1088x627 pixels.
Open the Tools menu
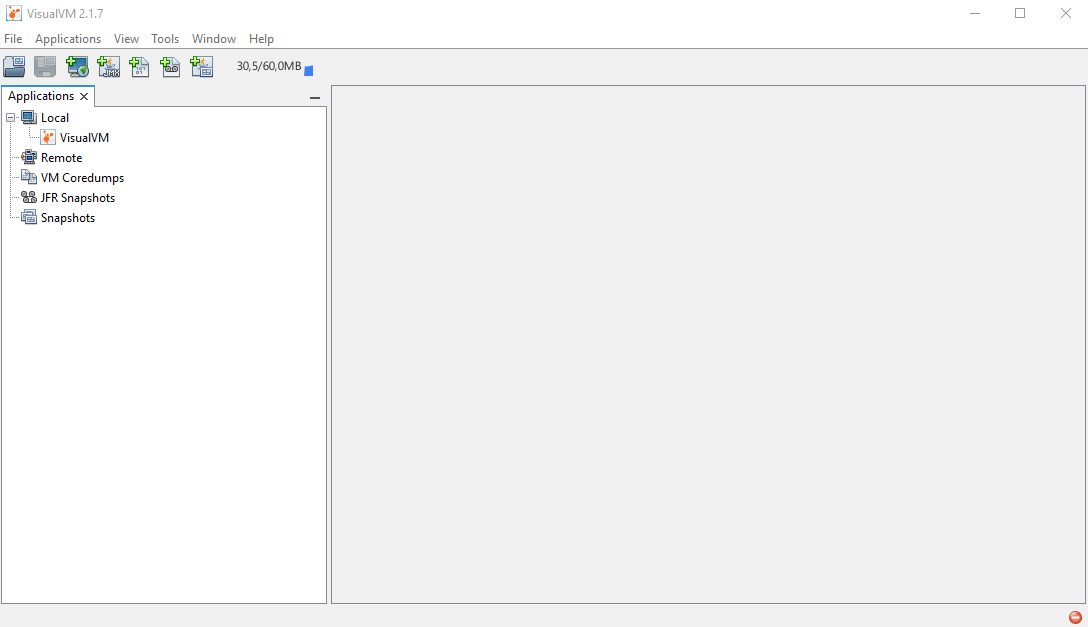click(x=165, y=39)
